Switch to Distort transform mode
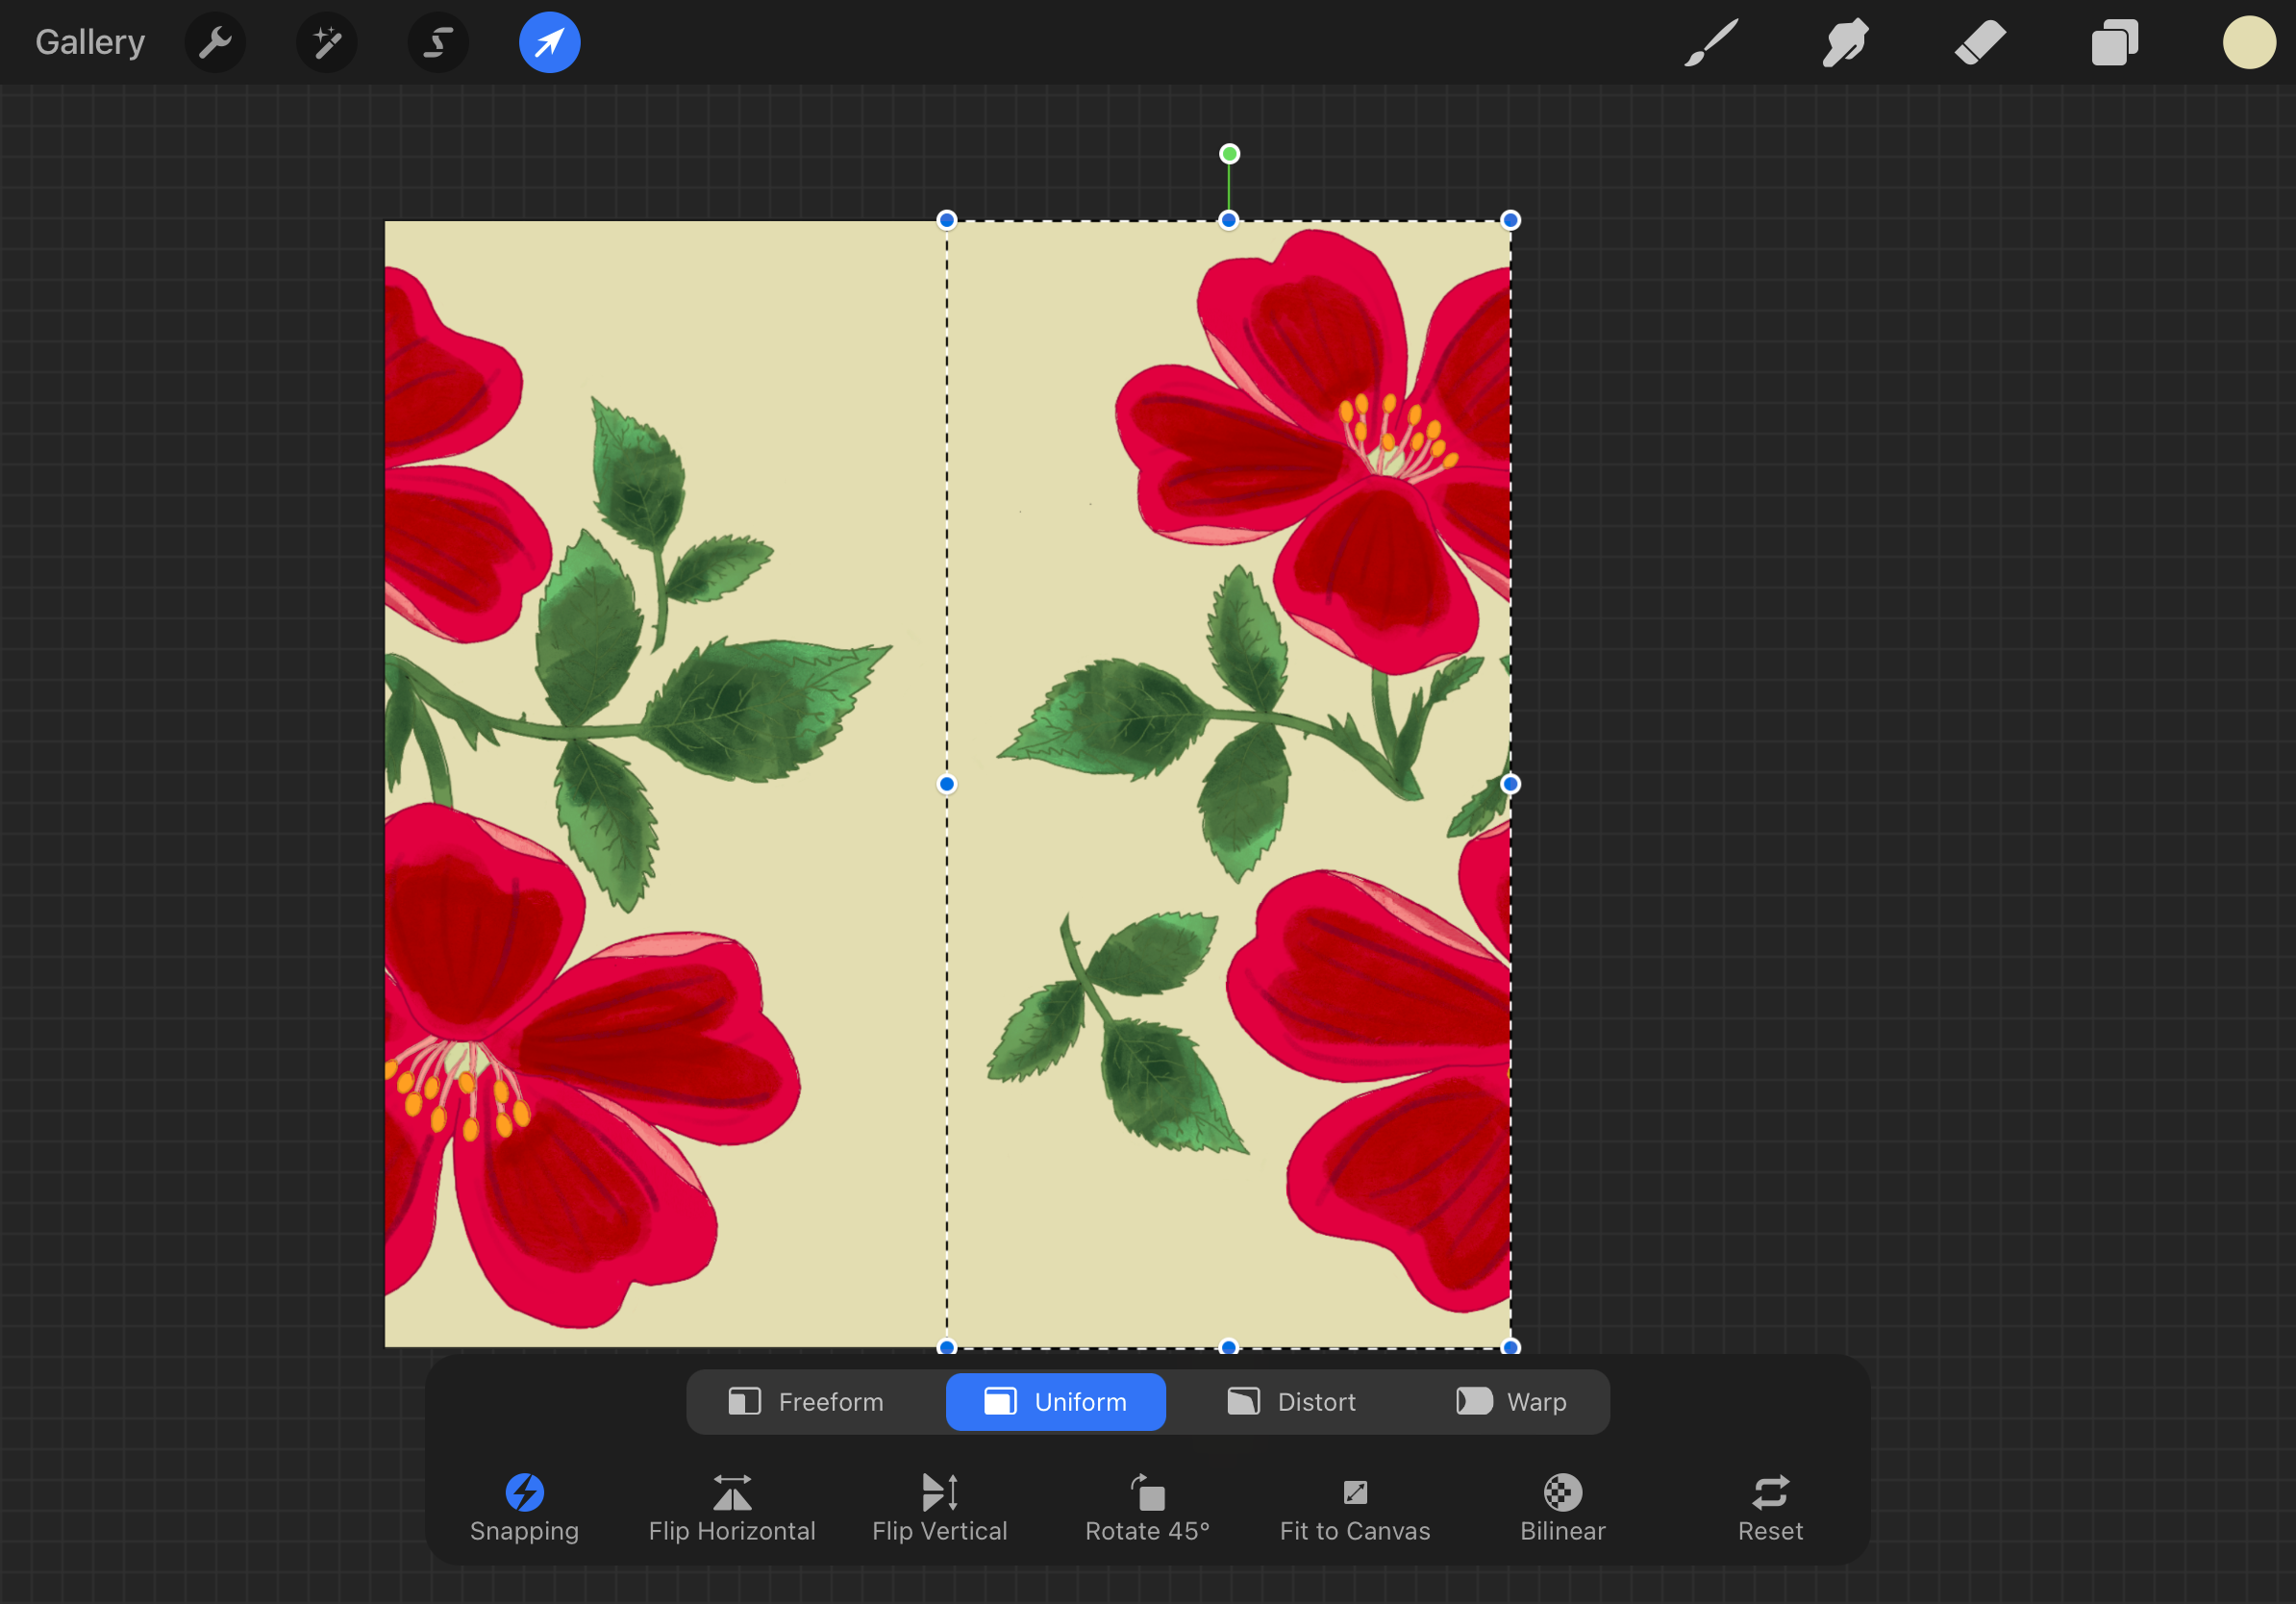This screenshot has width=2296, height=1604. [x=1291, y=1401]
